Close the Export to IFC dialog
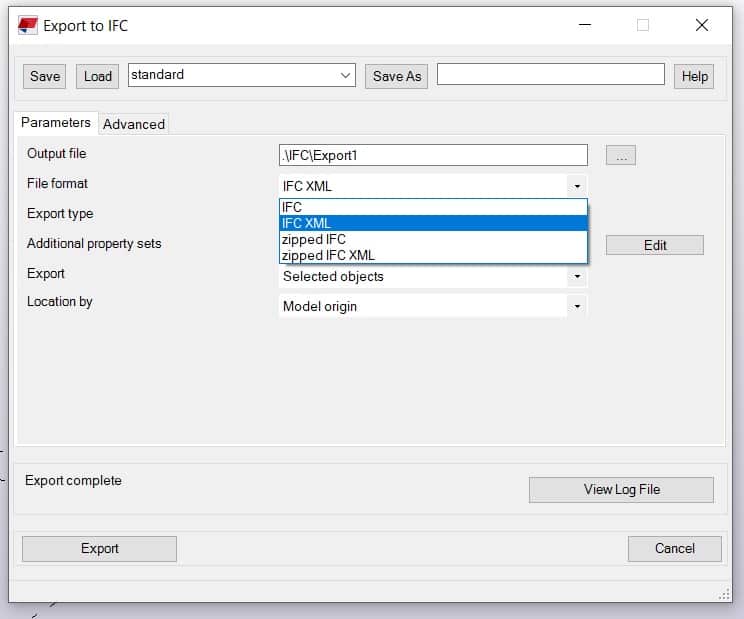 (701, 26)
